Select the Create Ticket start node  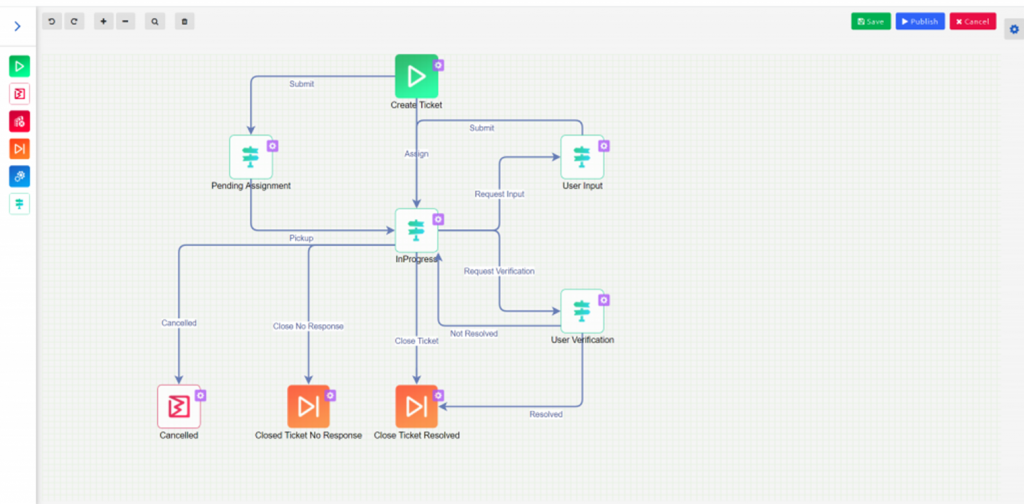[416, 76]
